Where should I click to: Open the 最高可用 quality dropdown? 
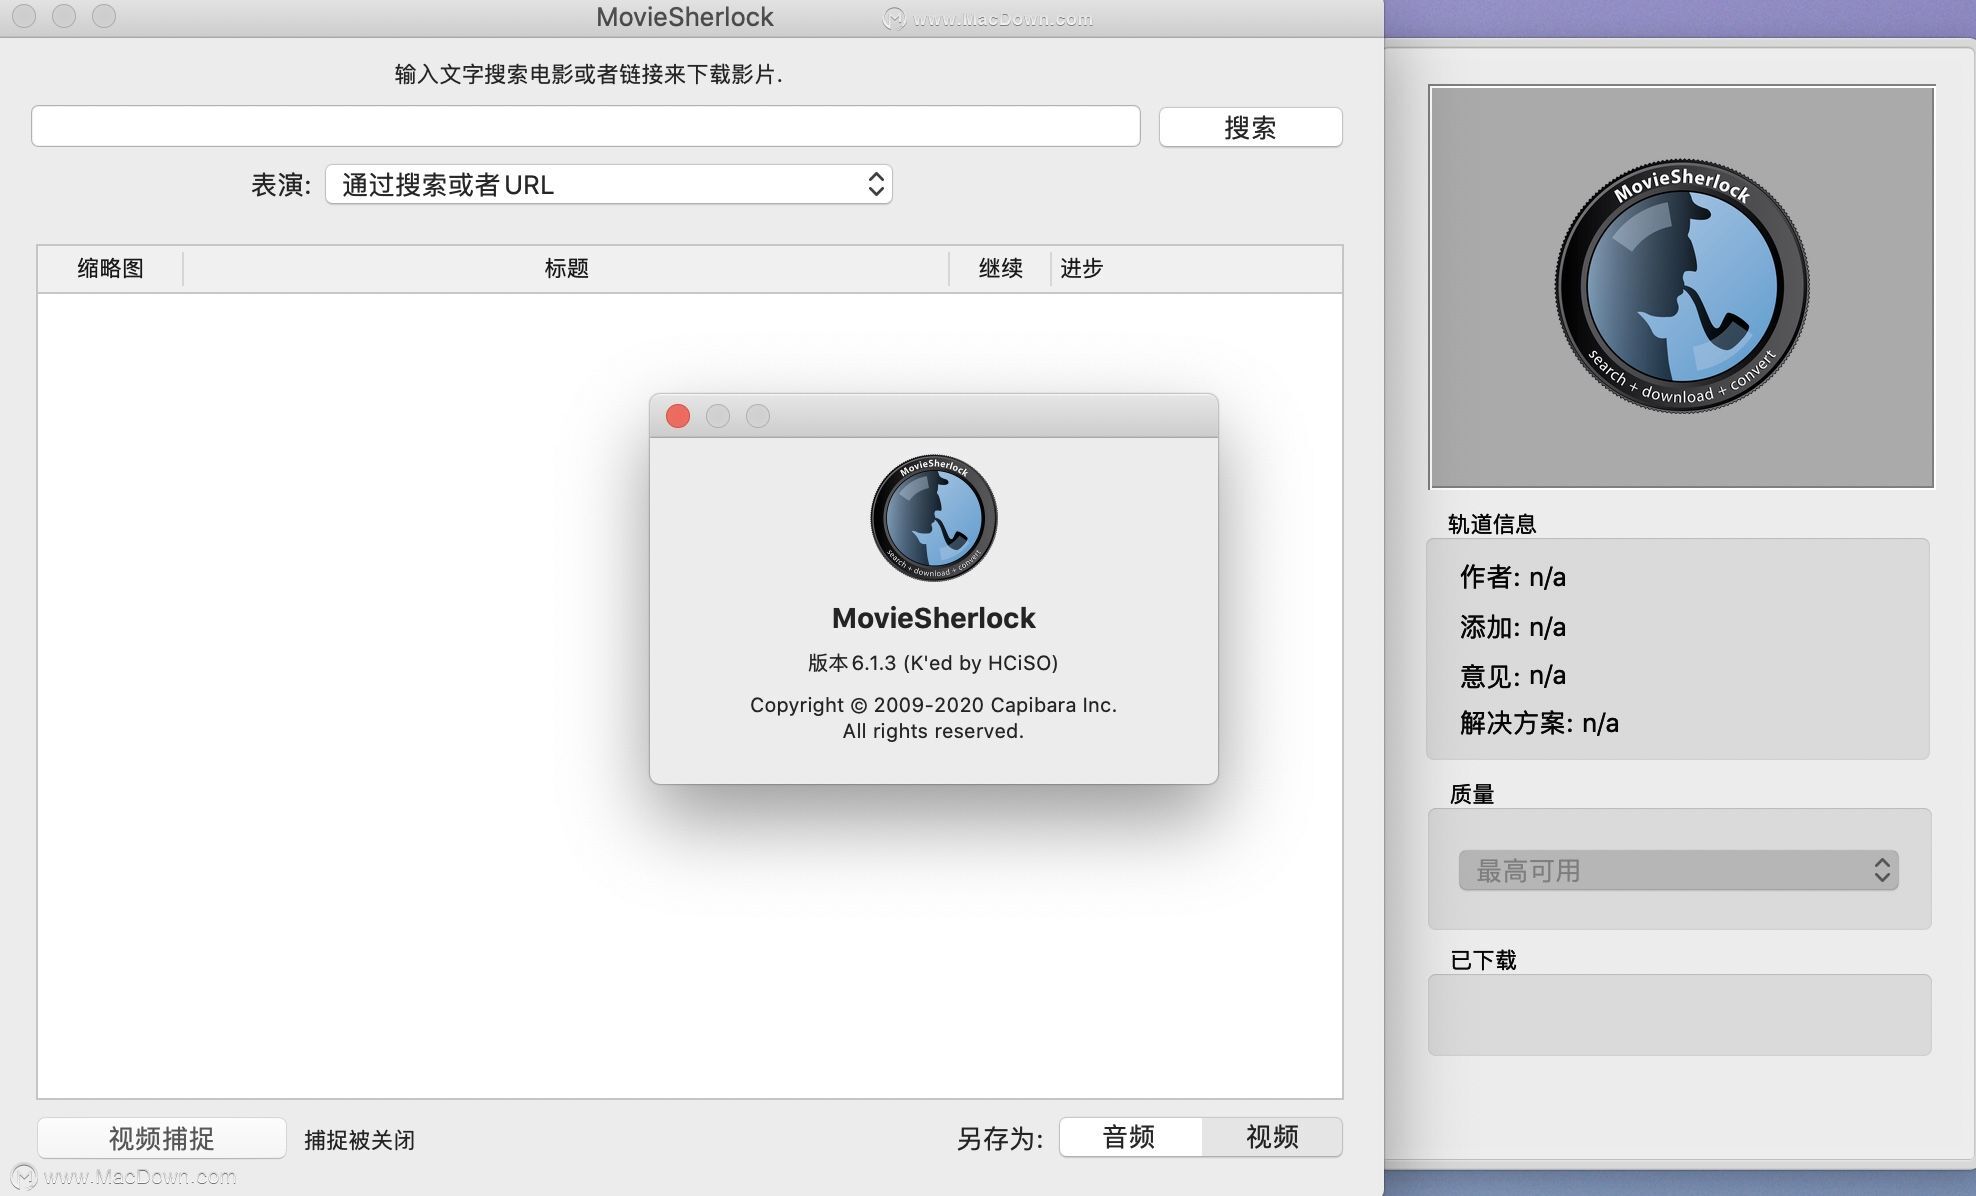pyautogui.click(x=1678, y=870)
